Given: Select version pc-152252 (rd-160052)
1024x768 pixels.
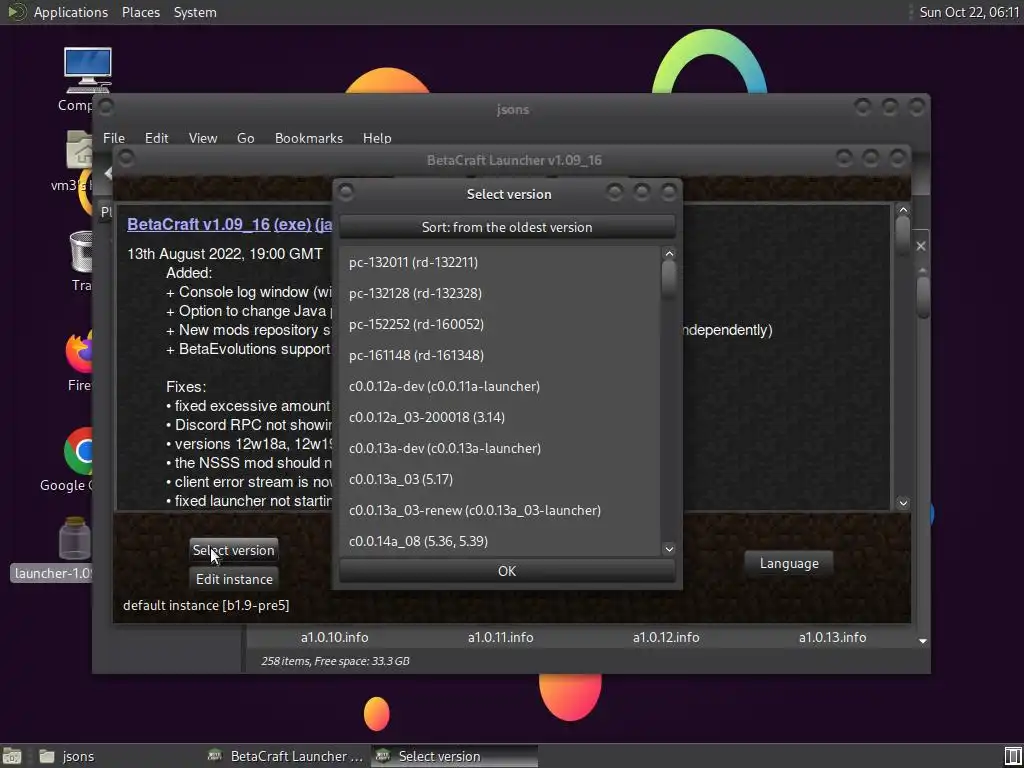Looking at the screenshot, I should [x=500, y=325].
